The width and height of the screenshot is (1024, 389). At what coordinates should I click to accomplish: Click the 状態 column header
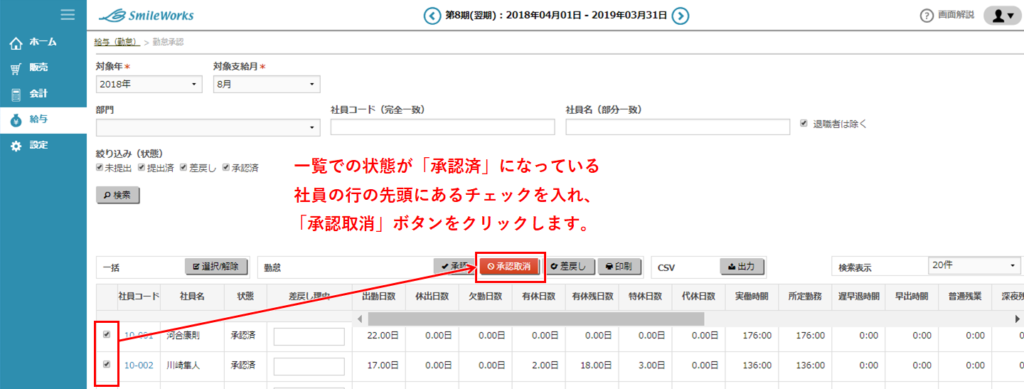pyautogui.click(x=246, y=296)
